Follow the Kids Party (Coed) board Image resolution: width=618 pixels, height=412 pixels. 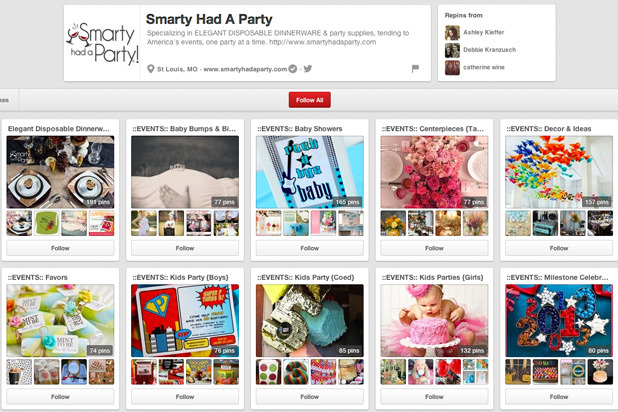click(309, 397)
